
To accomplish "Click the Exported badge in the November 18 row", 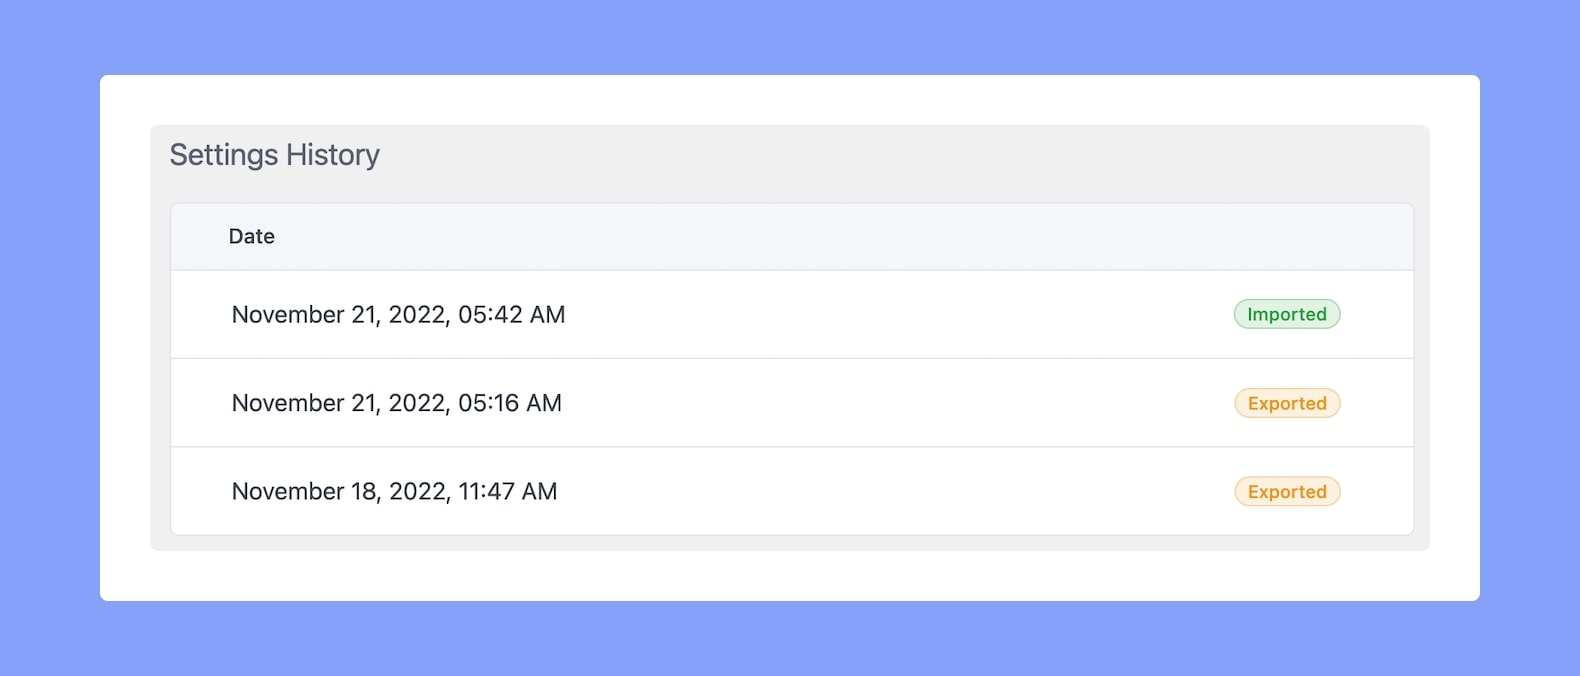I will click(x=1287, y=491).
